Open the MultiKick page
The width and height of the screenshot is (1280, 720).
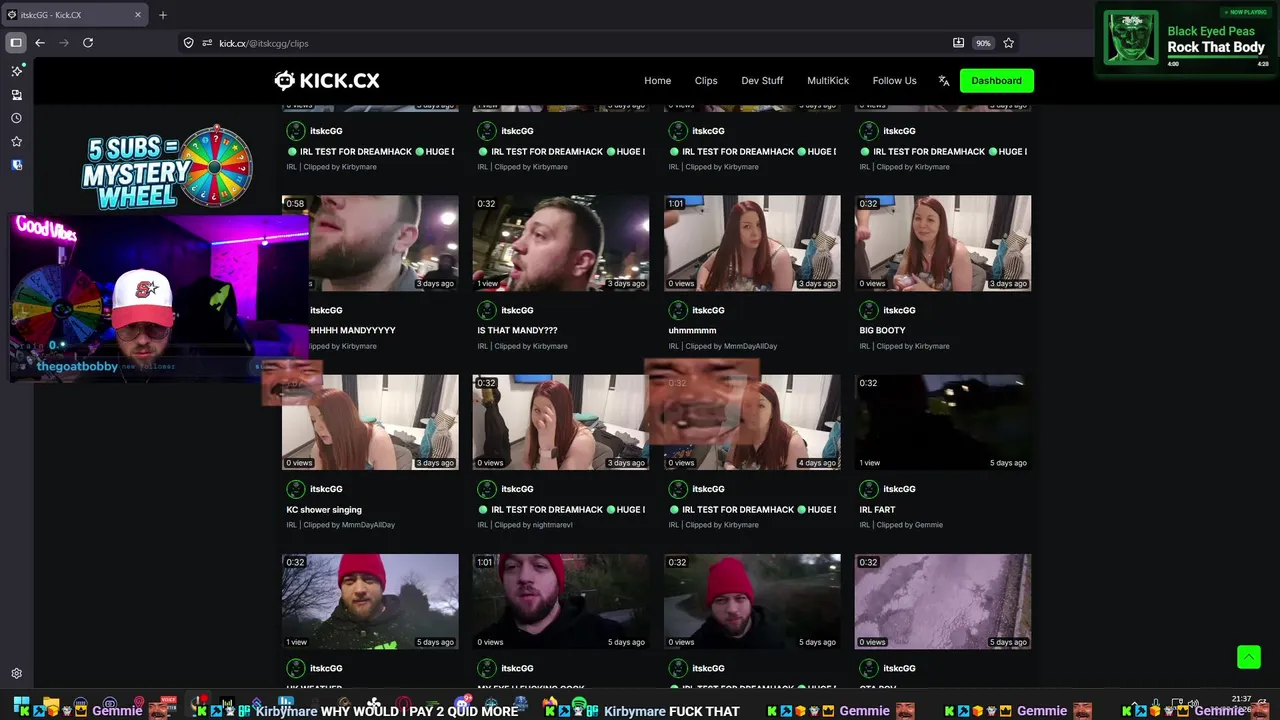click(828, 81)
